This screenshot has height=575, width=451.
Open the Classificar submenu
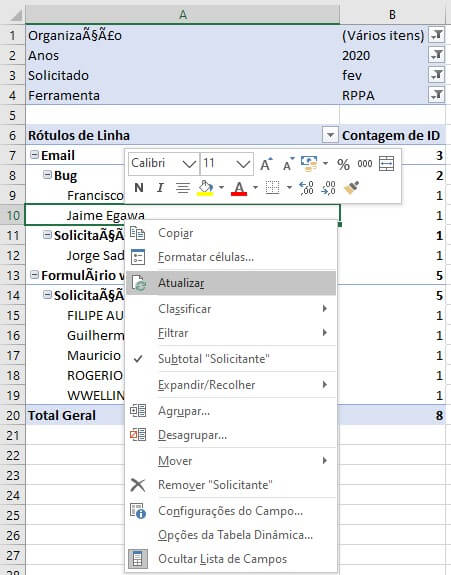pos(231,309)
